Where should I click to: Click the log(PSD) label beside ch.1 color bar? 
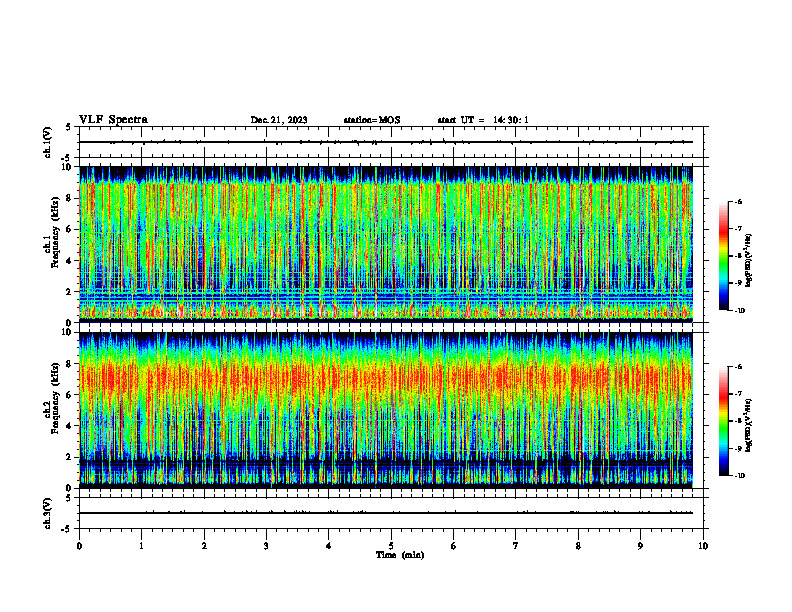(x=749, y=261)
